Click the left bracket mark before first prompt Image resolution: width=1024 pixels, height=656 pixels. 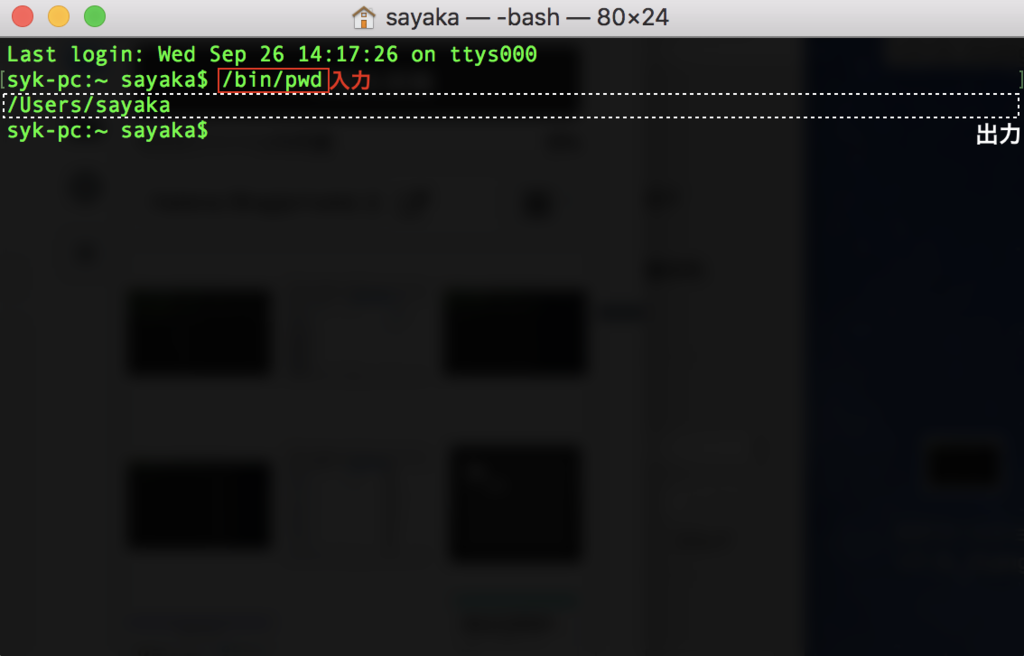tap(3, 80)
